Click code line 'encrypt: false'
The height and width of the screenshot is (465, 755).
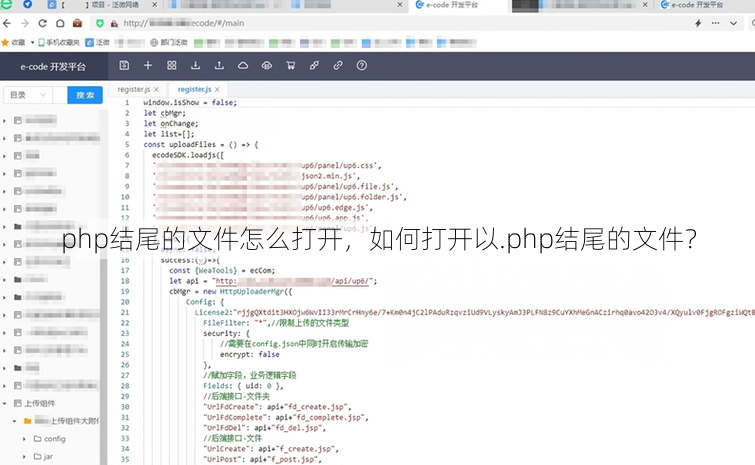250,354
